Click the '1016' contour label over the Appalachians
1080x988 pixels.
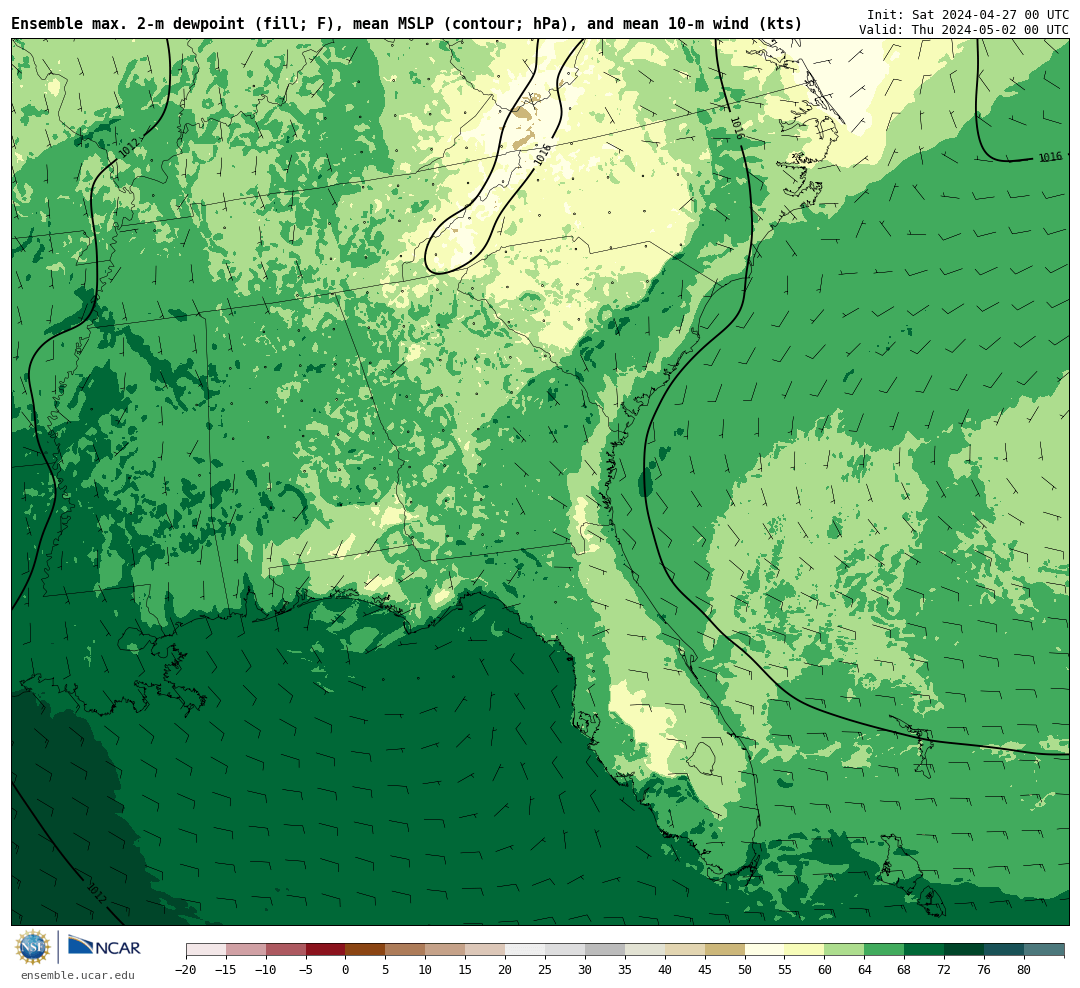coord(543,154)
